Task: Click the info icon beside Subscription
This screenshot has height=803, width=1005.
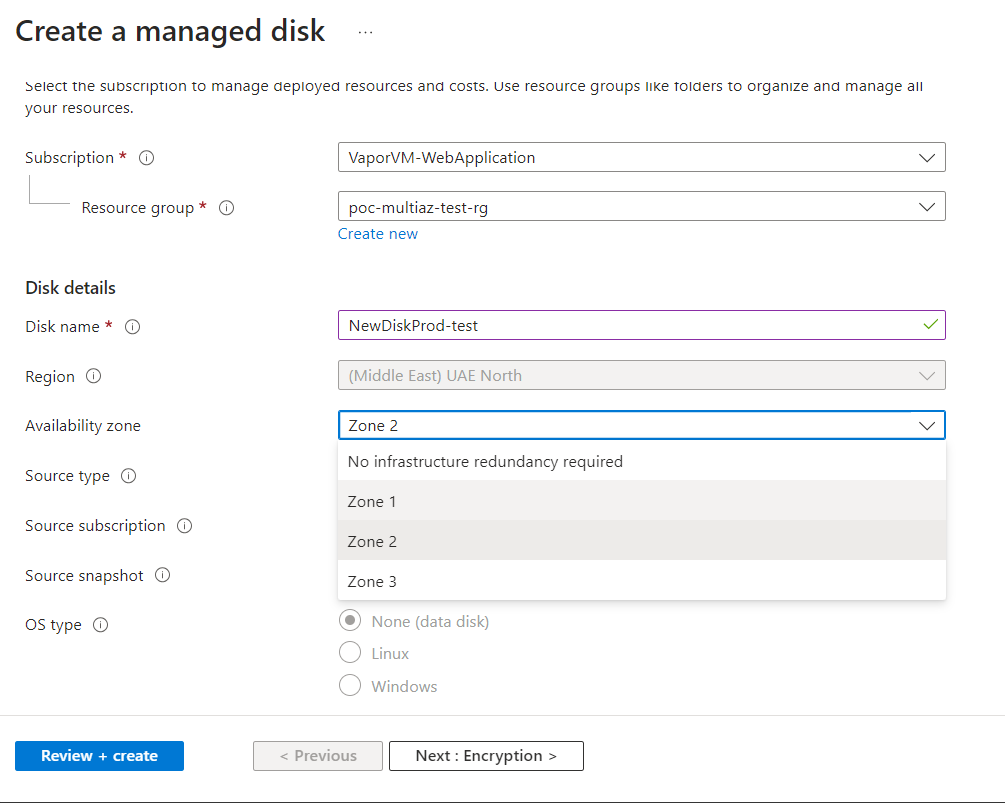Action: (x=145, y=157)
